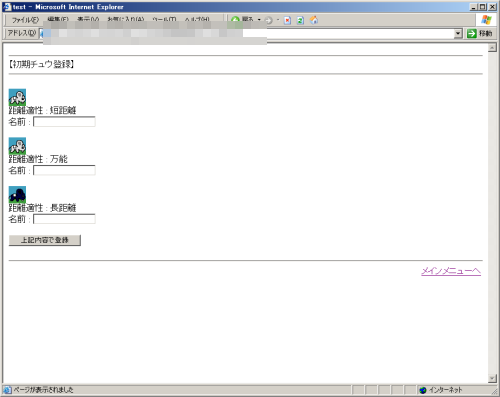Maximize the Internet Explorer window
The height and width of the screenshot is (397, 500).
[x=482, y=7]
